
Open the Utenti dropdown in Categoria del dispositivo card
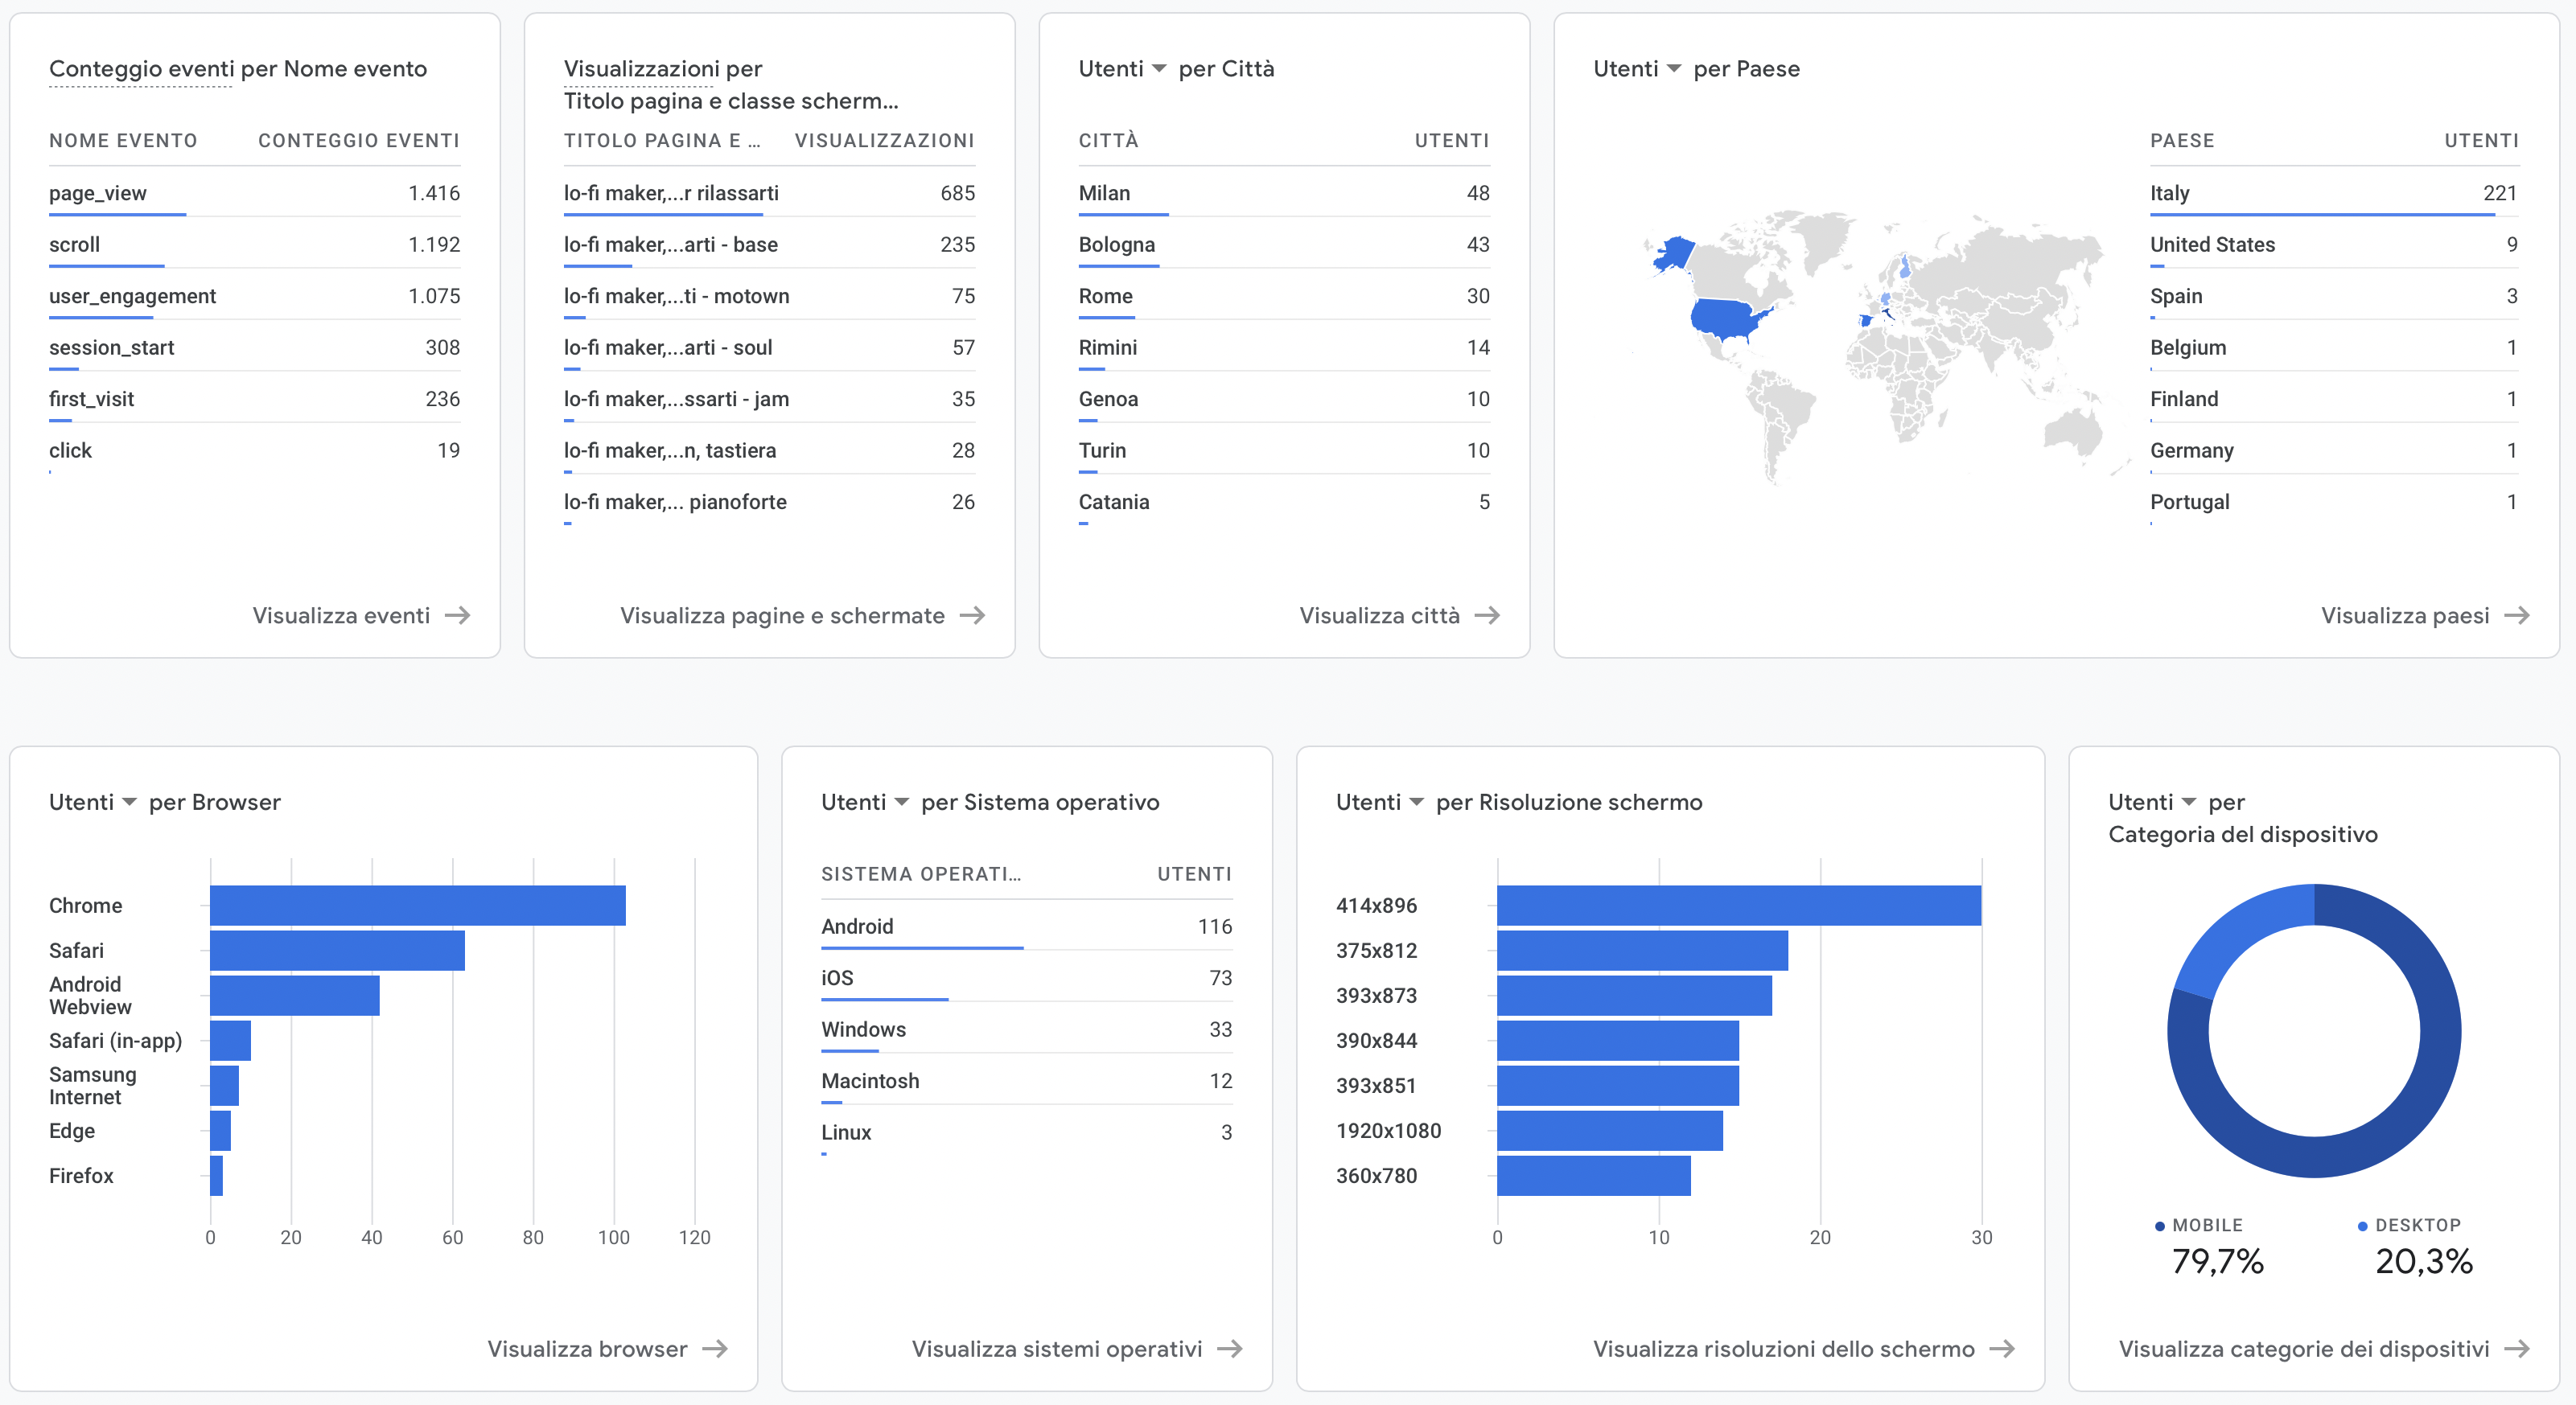point(2152,802)
